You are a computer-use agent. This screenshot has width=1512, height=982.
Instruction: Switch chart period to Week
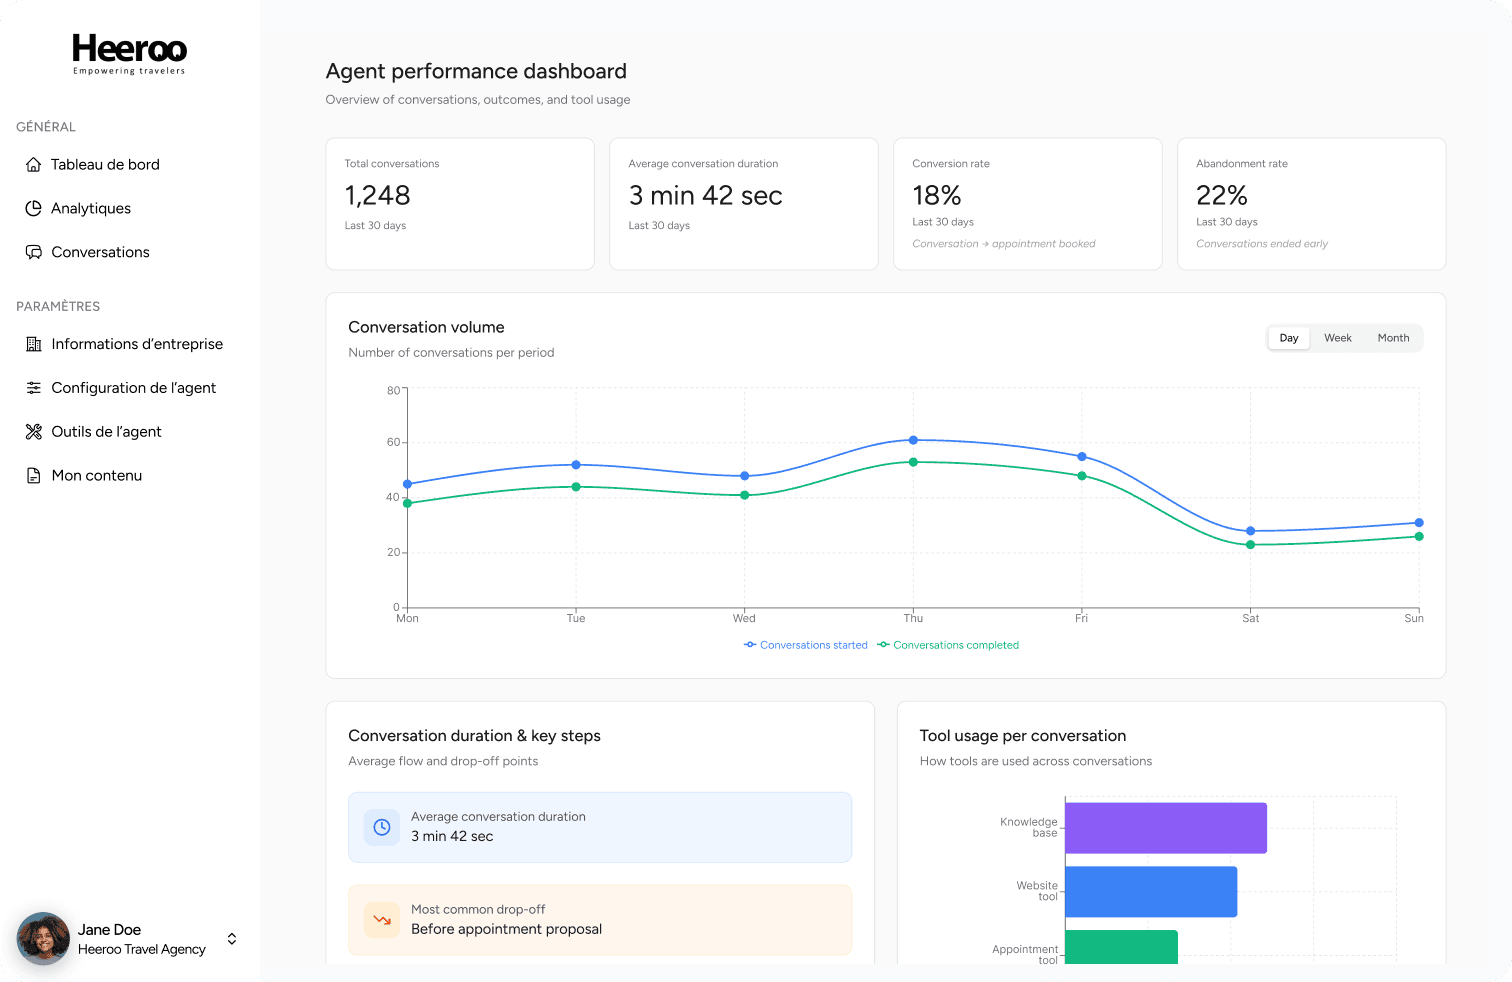pyautogui.click(x=1338, y=338)
